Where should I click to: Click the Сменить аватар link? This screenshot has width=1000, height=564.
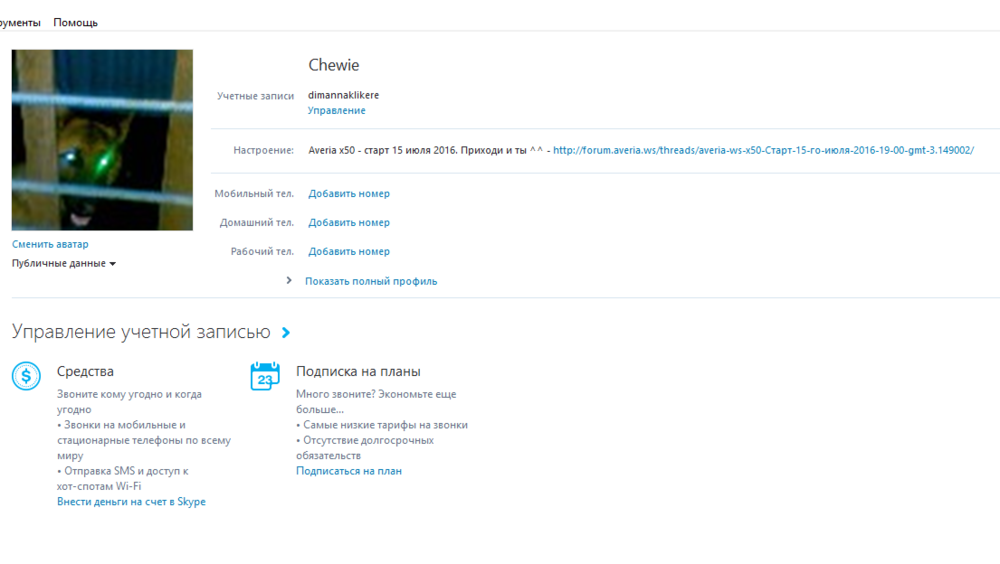point(50,244)
